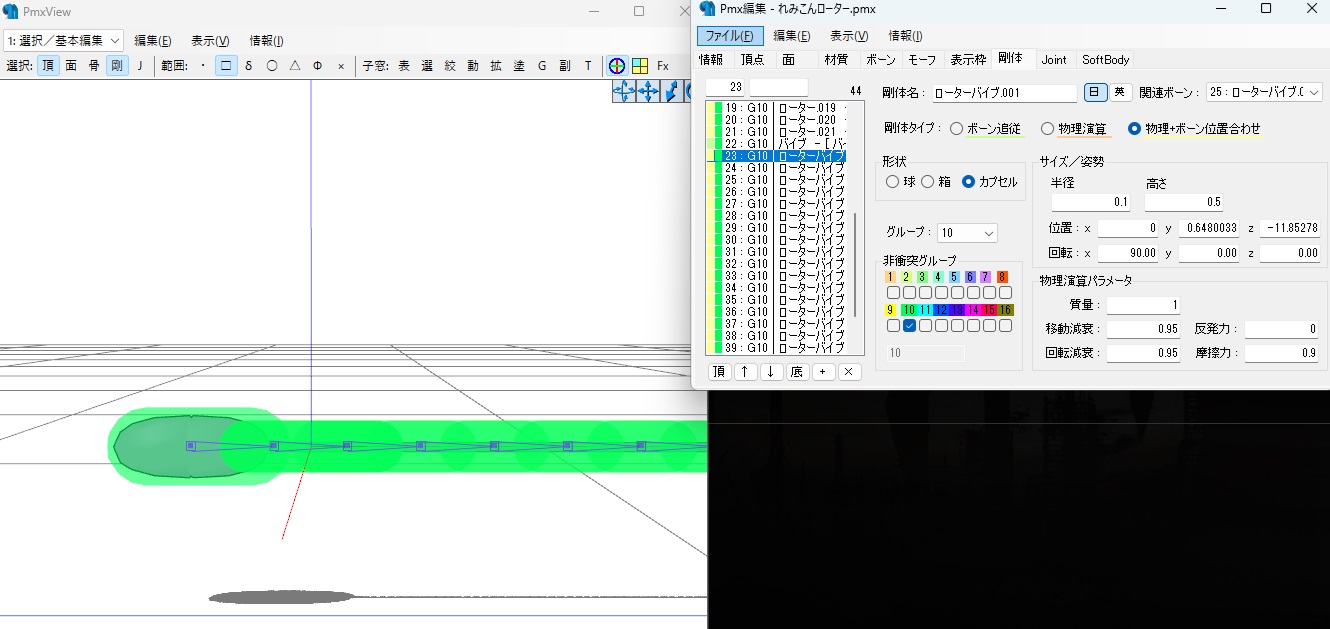Choose the 箱 box shape option
Viewport: 1330px width, 629px height.
928,182
